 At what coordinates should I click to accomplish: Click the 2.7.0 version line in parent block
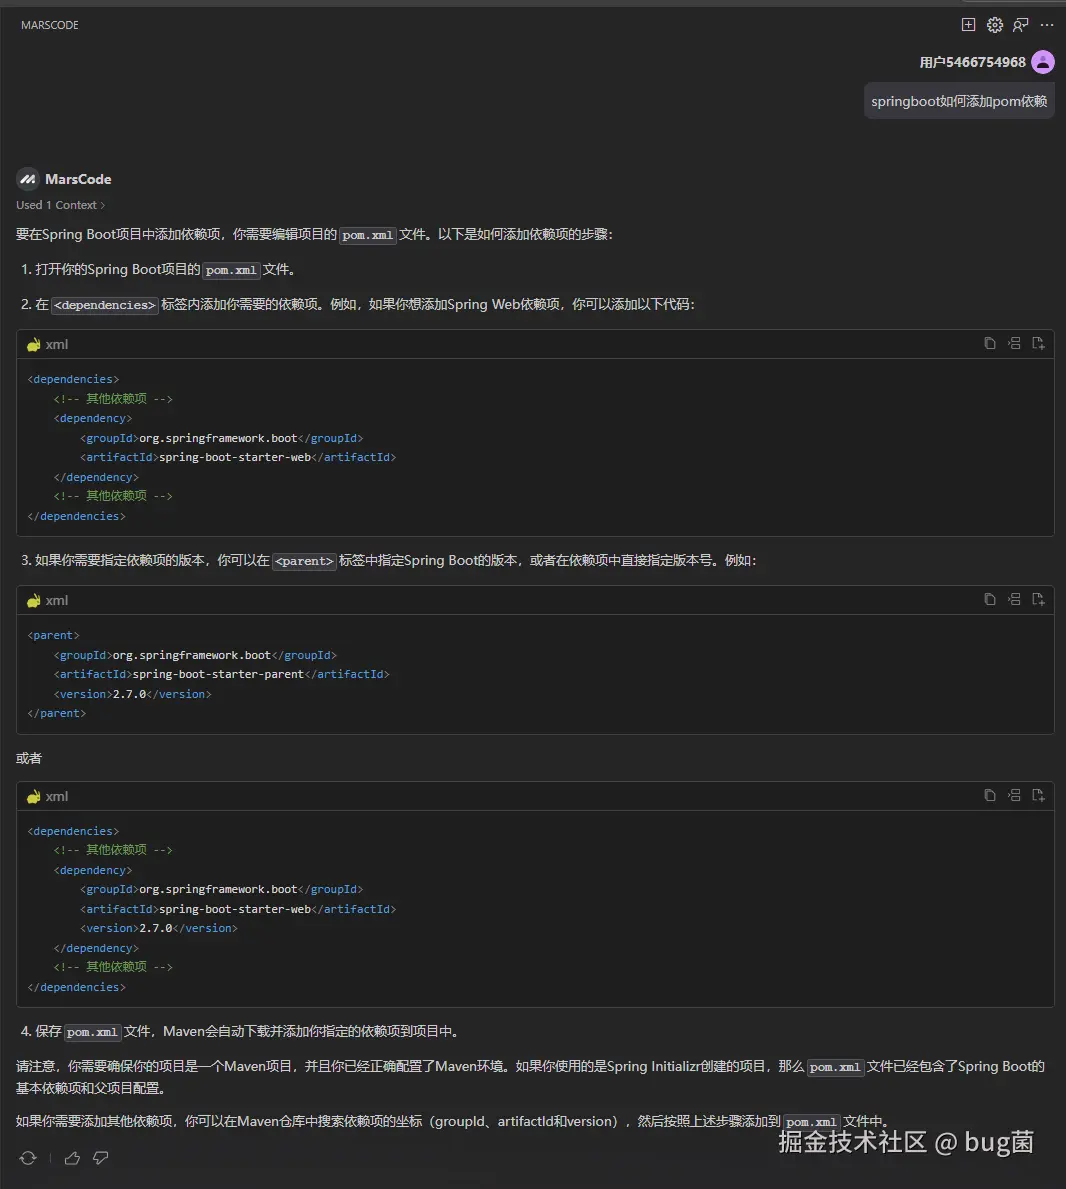tap(133, 694)
